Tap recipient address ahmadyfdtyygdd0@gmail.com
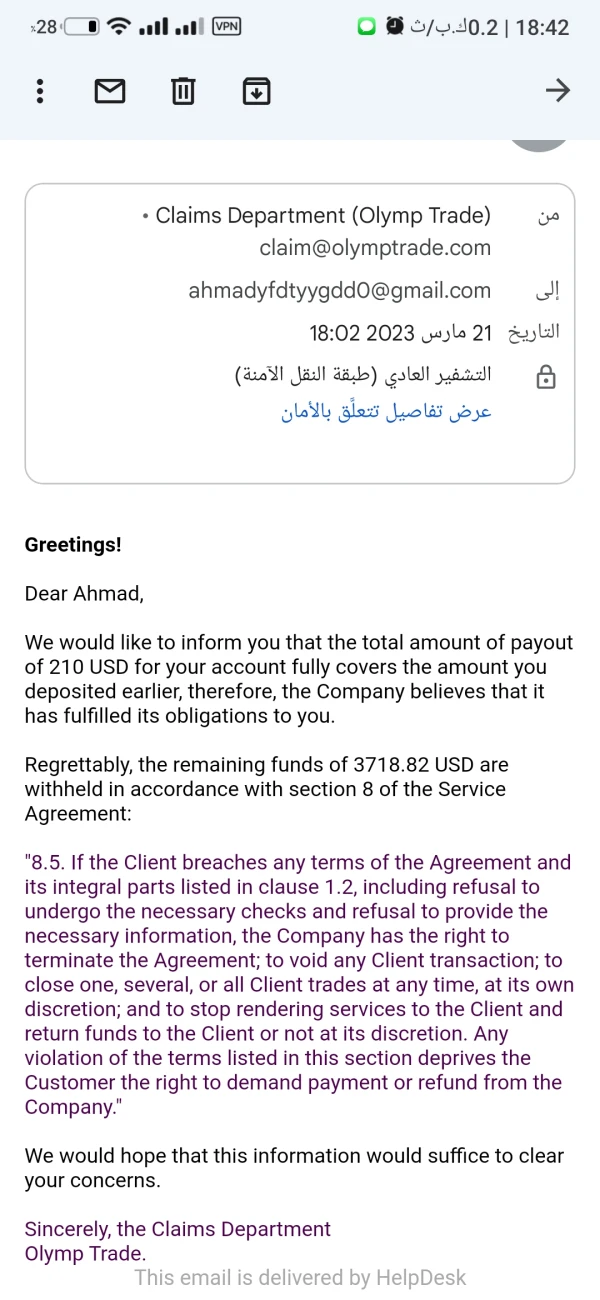 coord(340,291)
